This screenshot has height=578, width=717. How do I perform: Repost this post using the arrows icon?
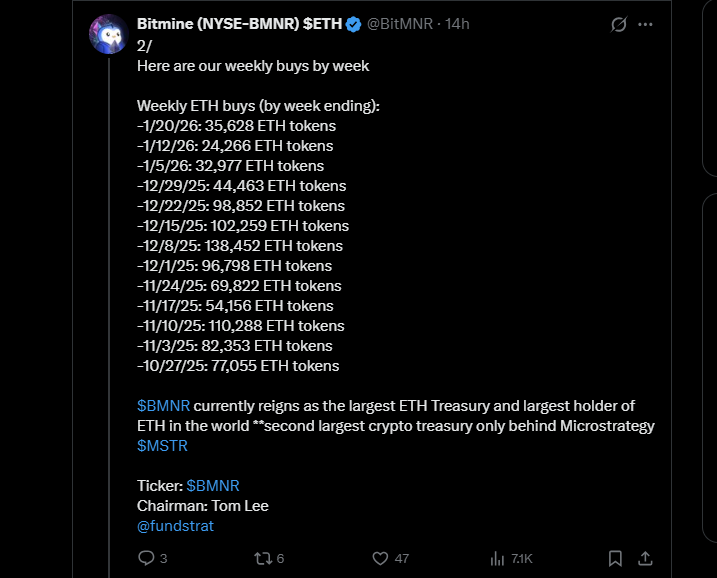[x=264, y=557]
